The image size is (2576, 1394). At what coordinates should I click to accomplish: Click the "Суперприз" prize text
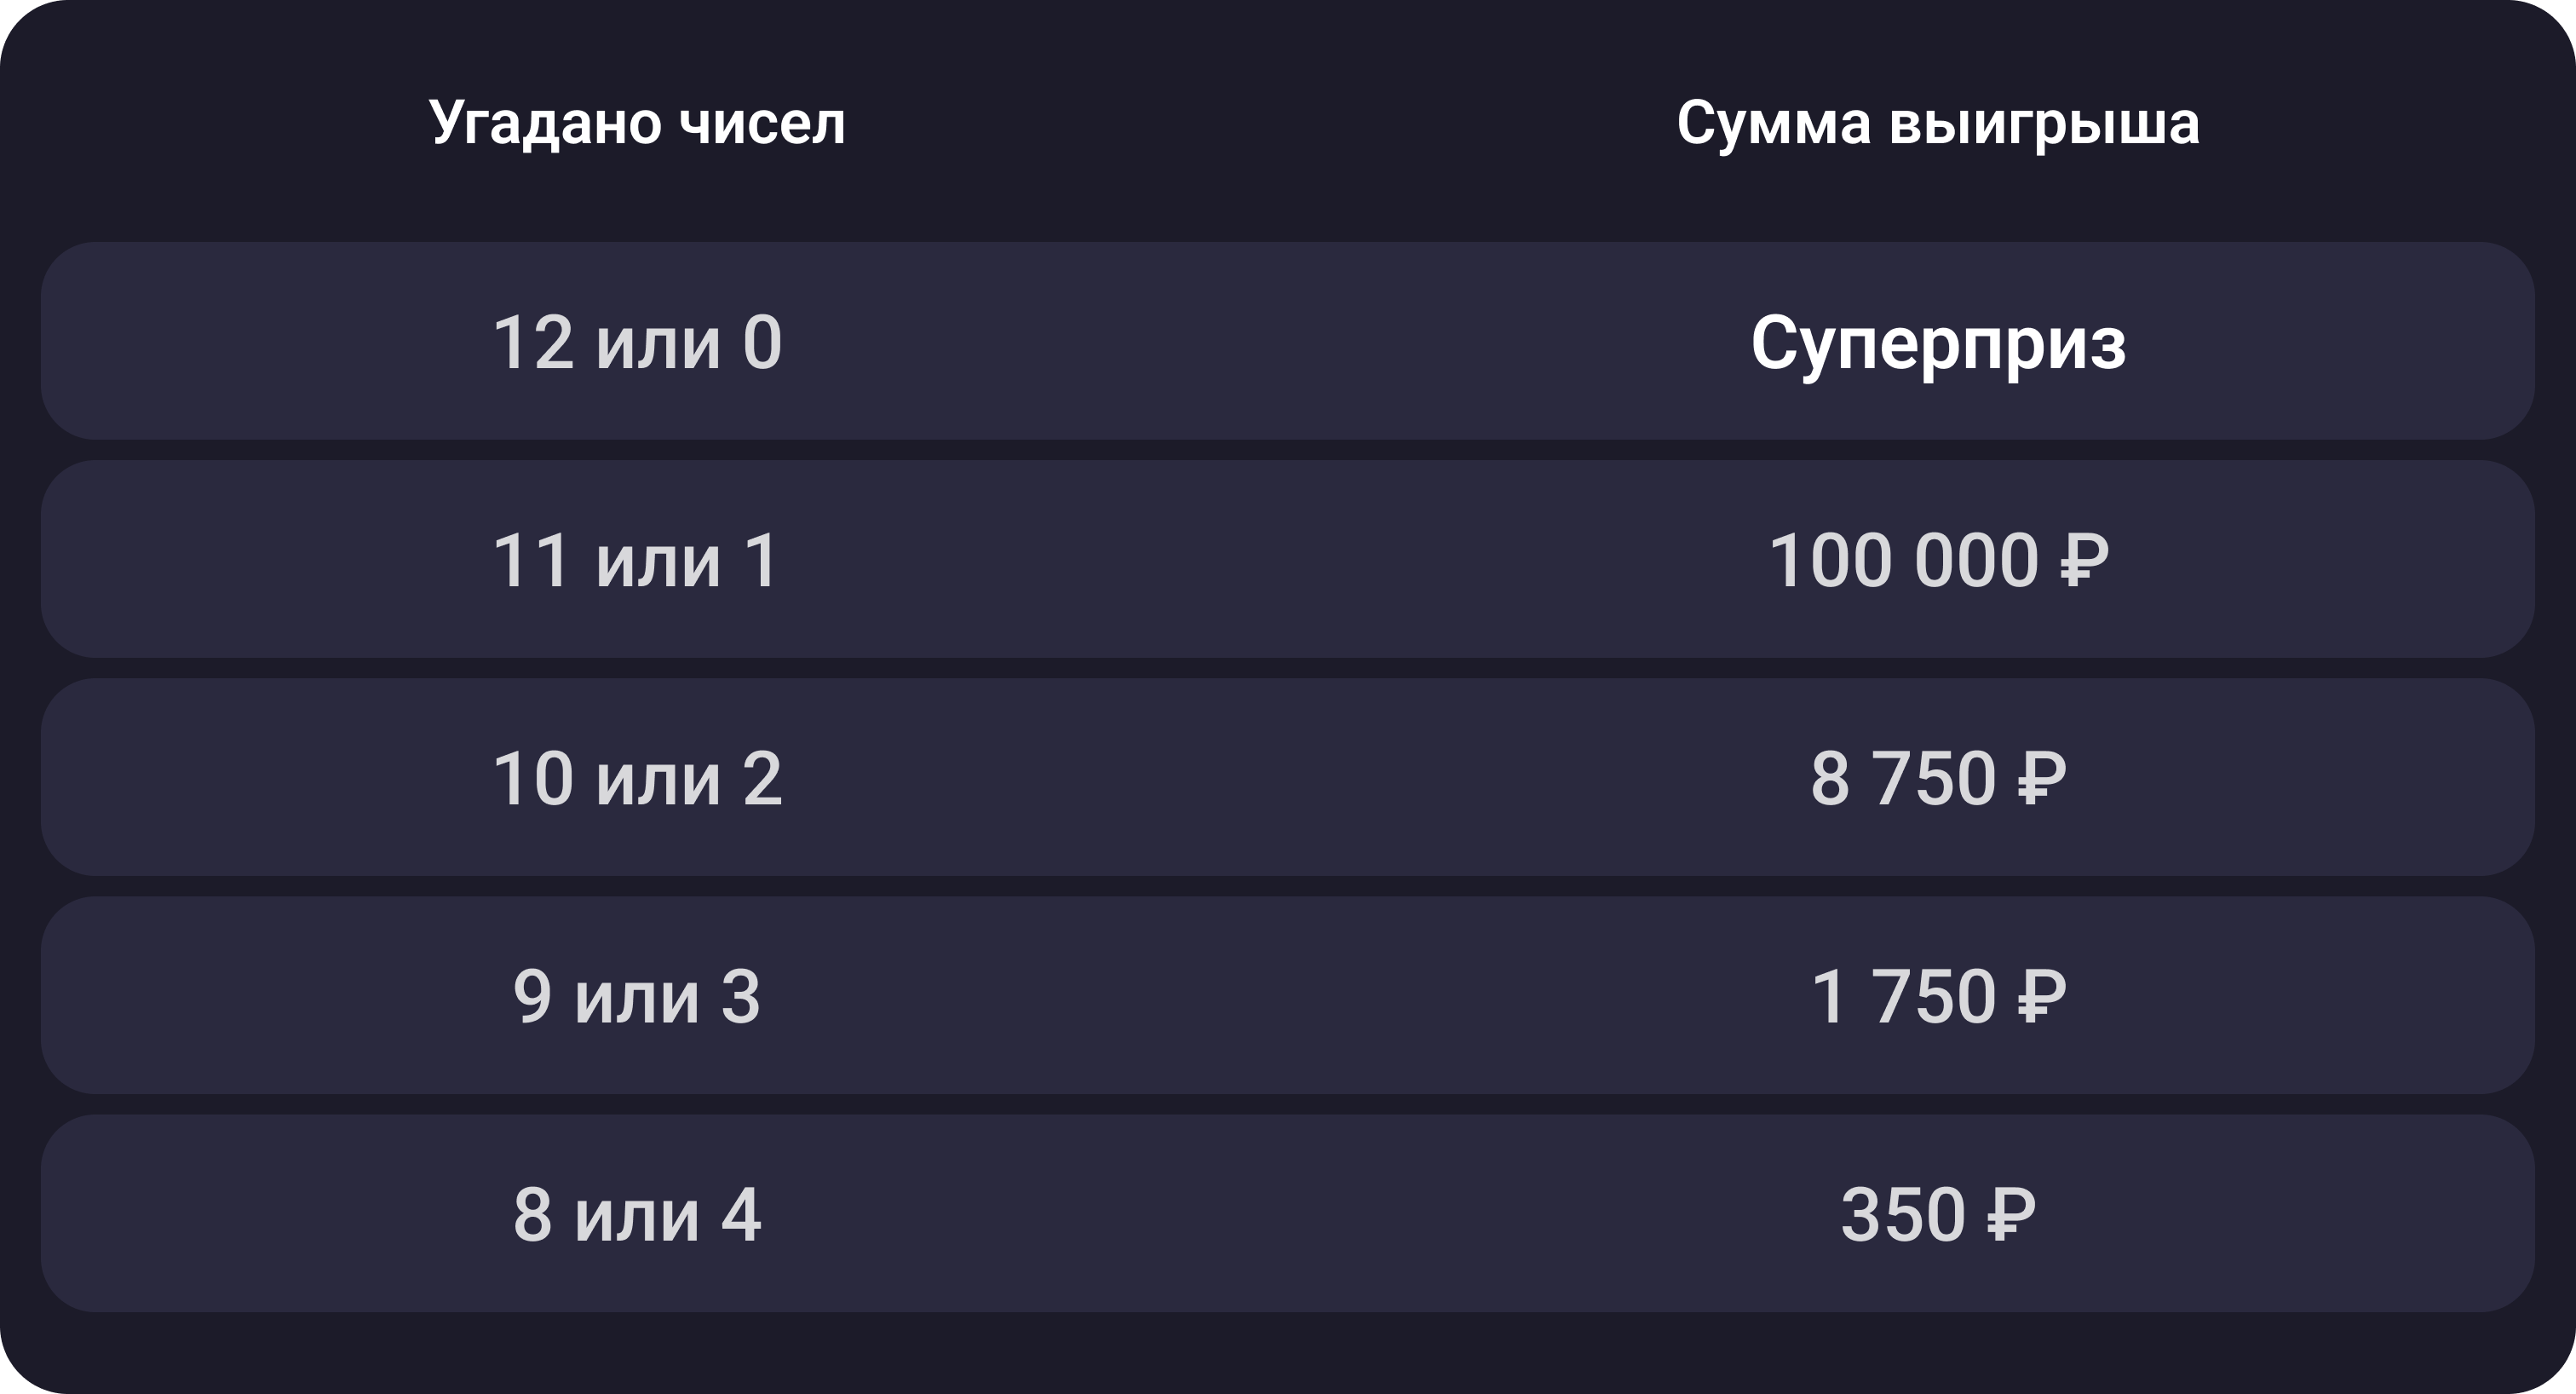1937,344
